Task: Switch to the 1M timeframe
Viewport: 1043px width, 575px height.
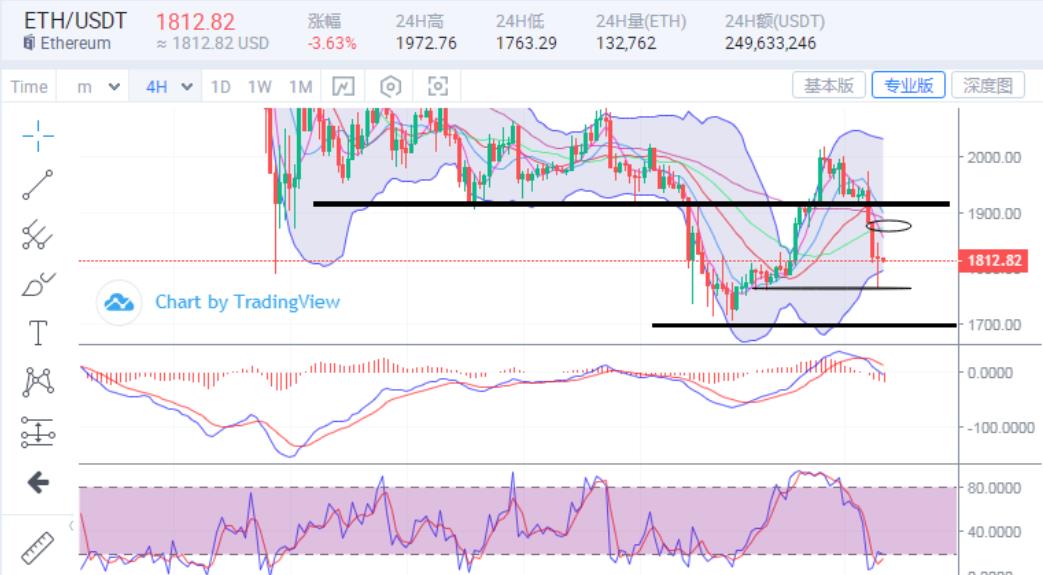Action: [x=300, y=86]
